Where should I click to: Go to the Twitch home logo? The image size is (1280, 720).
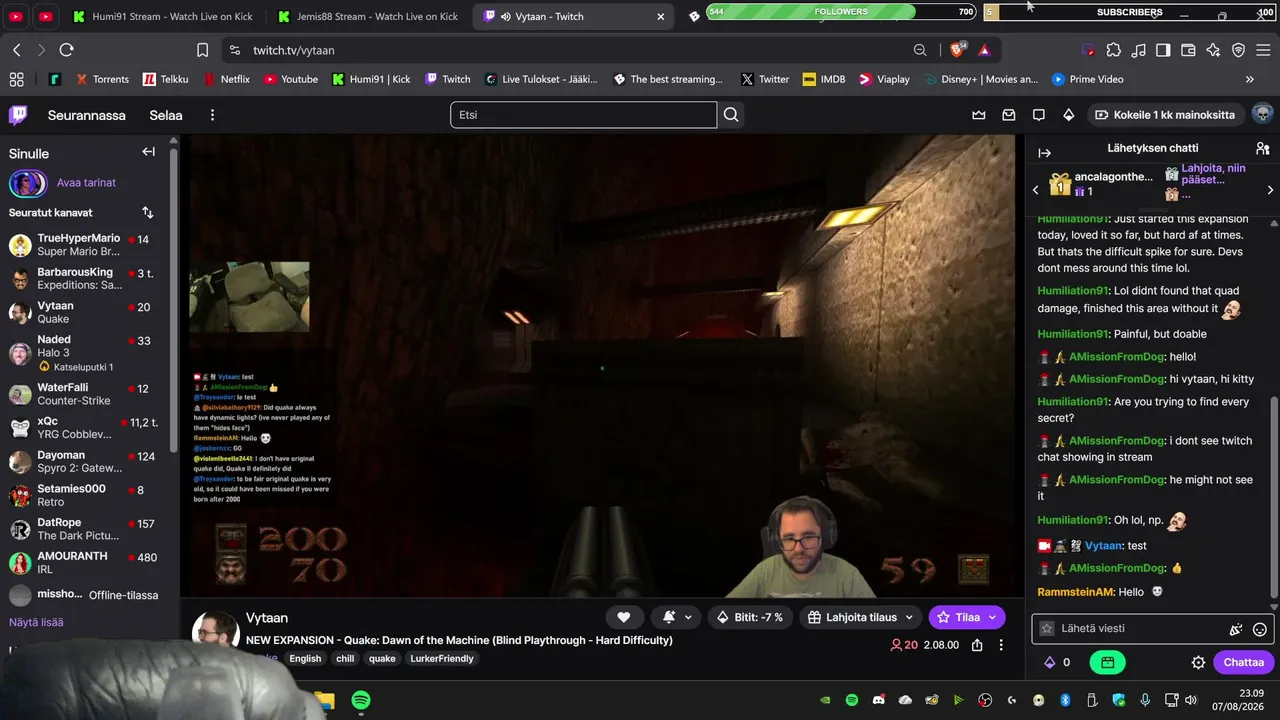coord(18,115)
